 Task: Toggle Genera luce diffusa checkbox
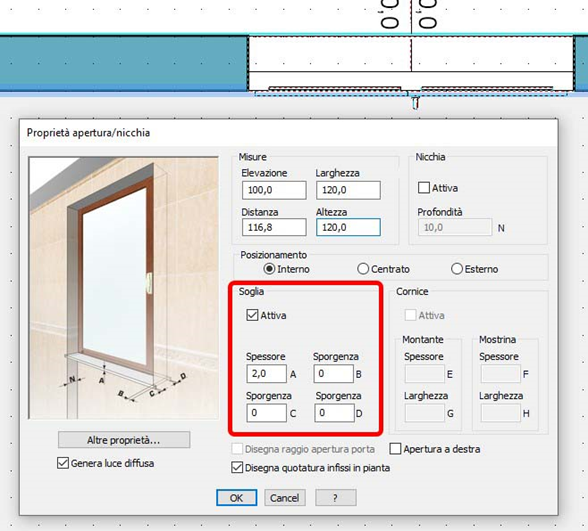point(63,463)
